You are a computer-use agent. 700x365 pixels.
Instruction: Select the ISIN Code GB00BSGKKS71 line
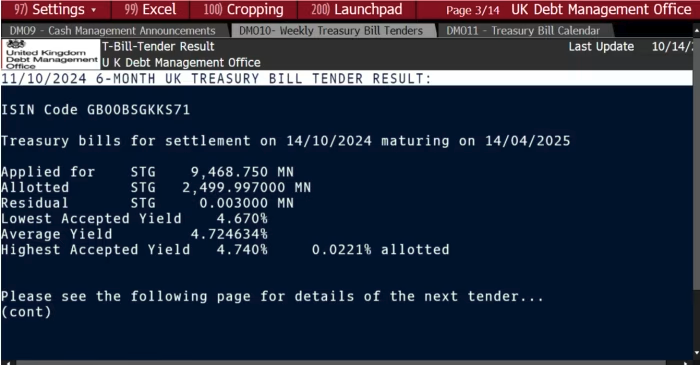click(96, 110)
